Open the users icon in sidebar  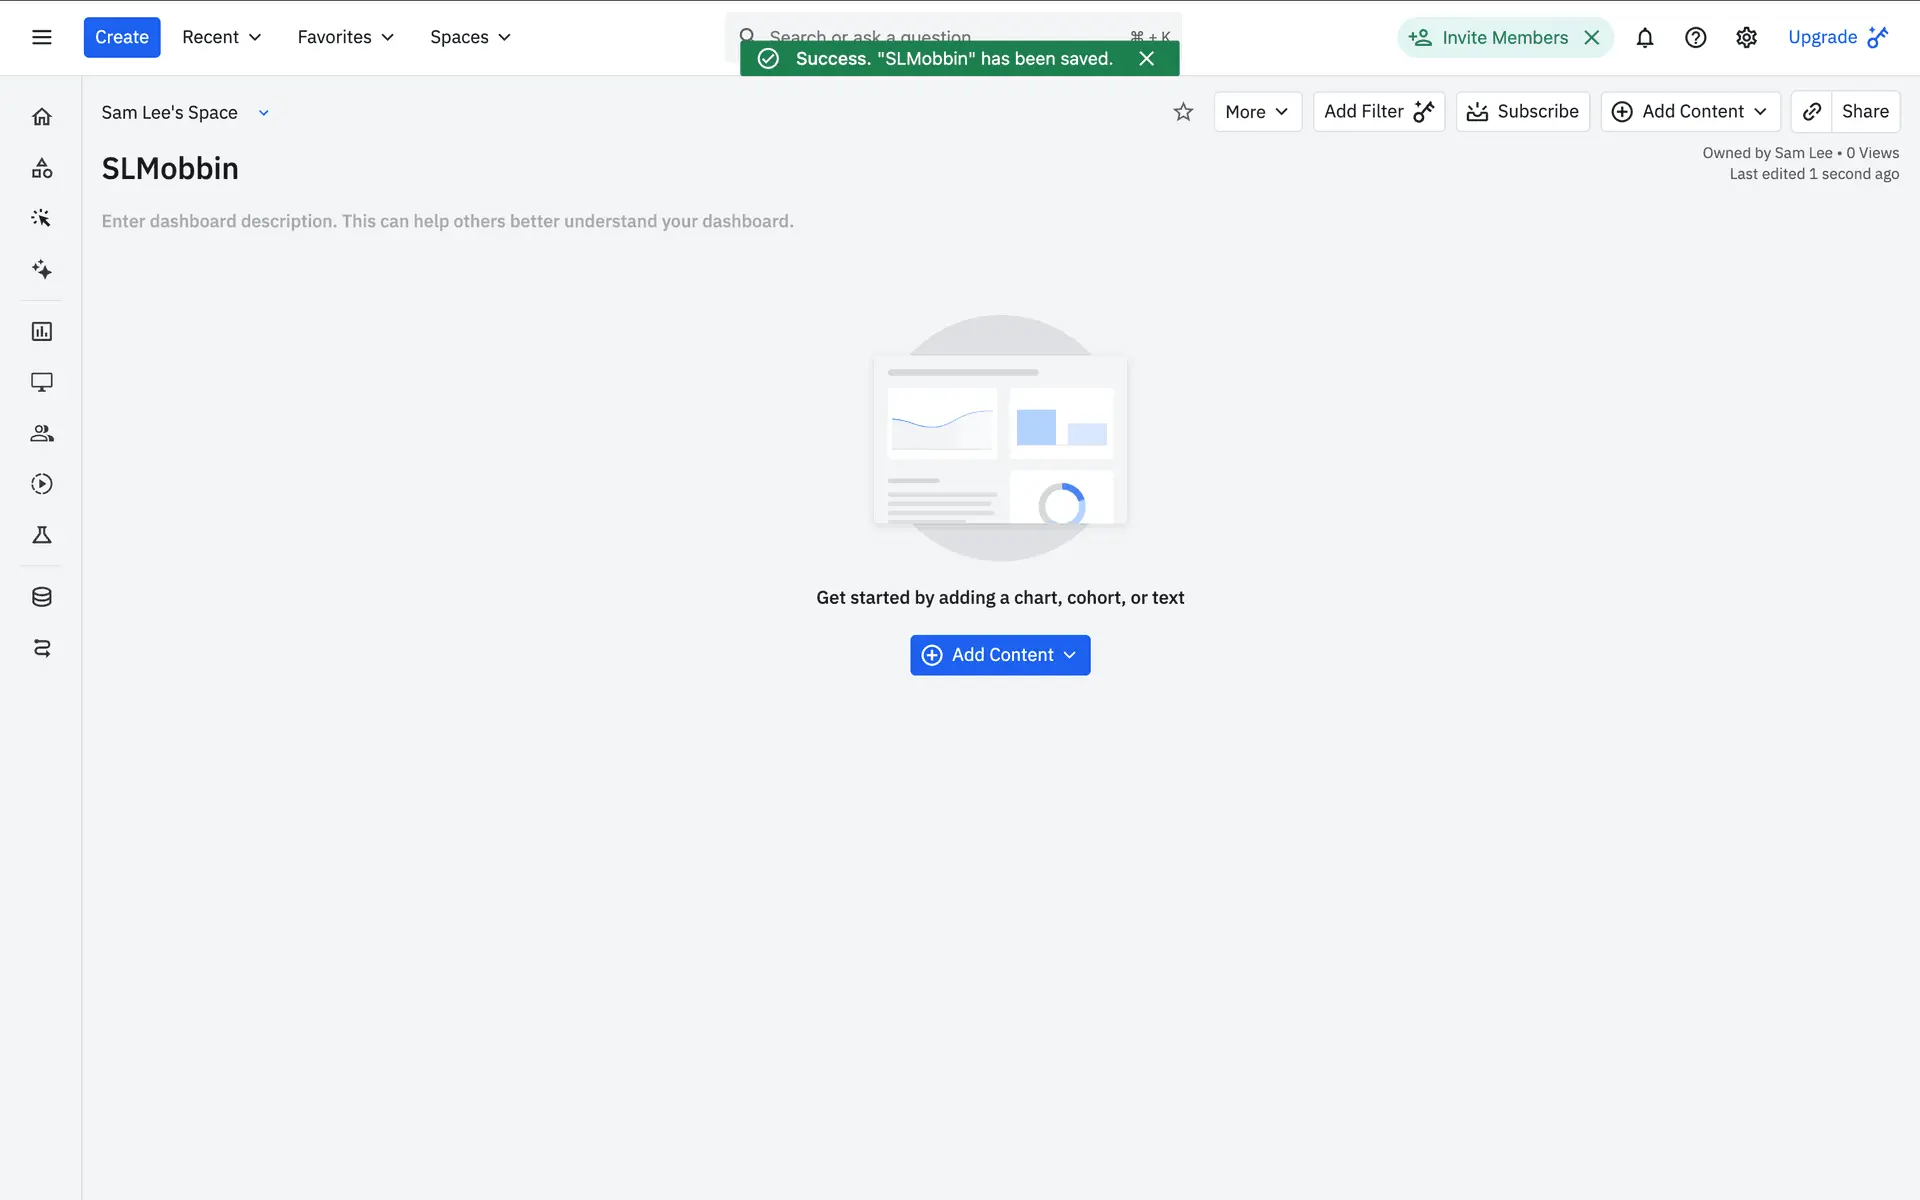tap(41, 433)
